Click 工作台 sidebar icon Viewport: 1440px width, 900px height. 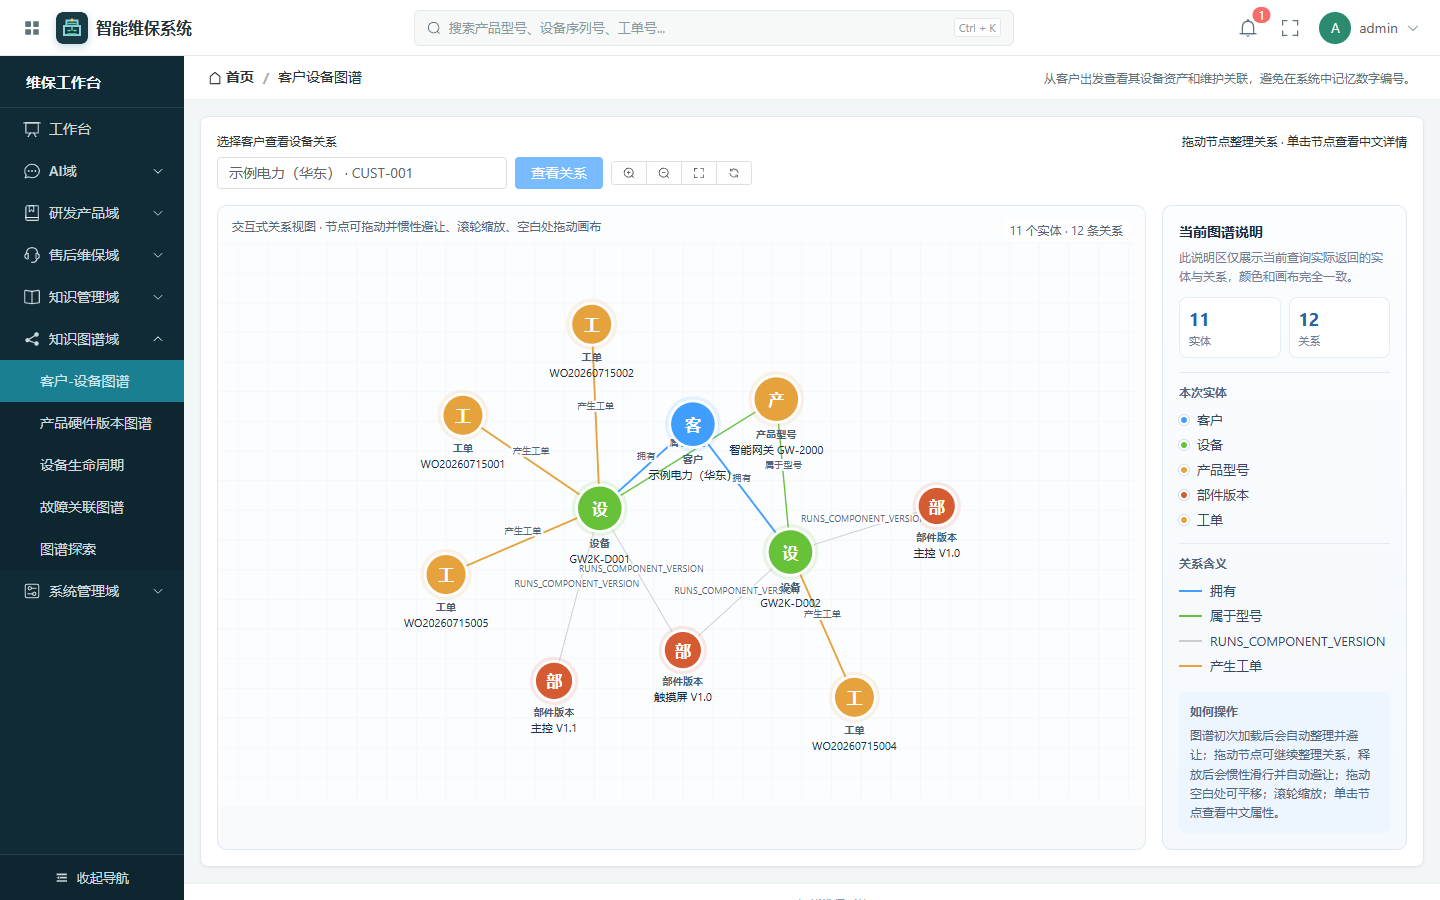tap(32, 129)
